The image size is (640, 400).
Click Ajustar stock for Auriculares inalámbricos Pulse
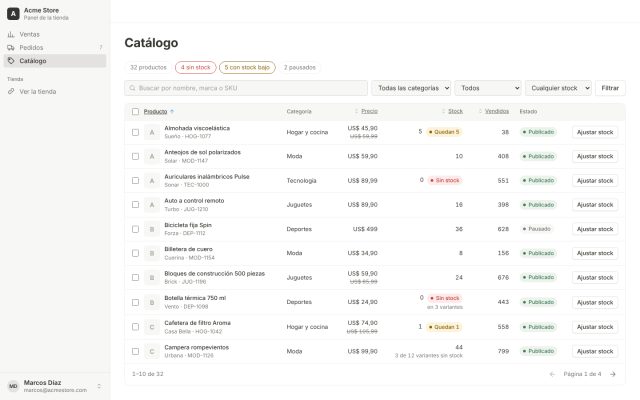tap(595, 180)
